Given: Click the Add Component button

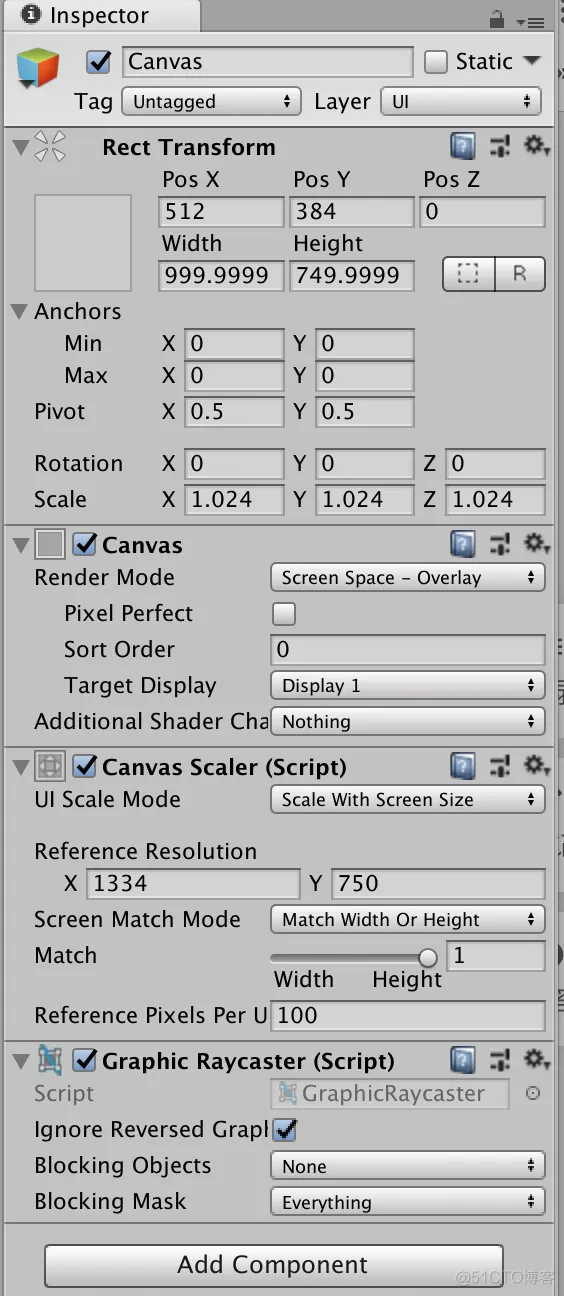Looking at the screenshot, I should click(273, 1265).
